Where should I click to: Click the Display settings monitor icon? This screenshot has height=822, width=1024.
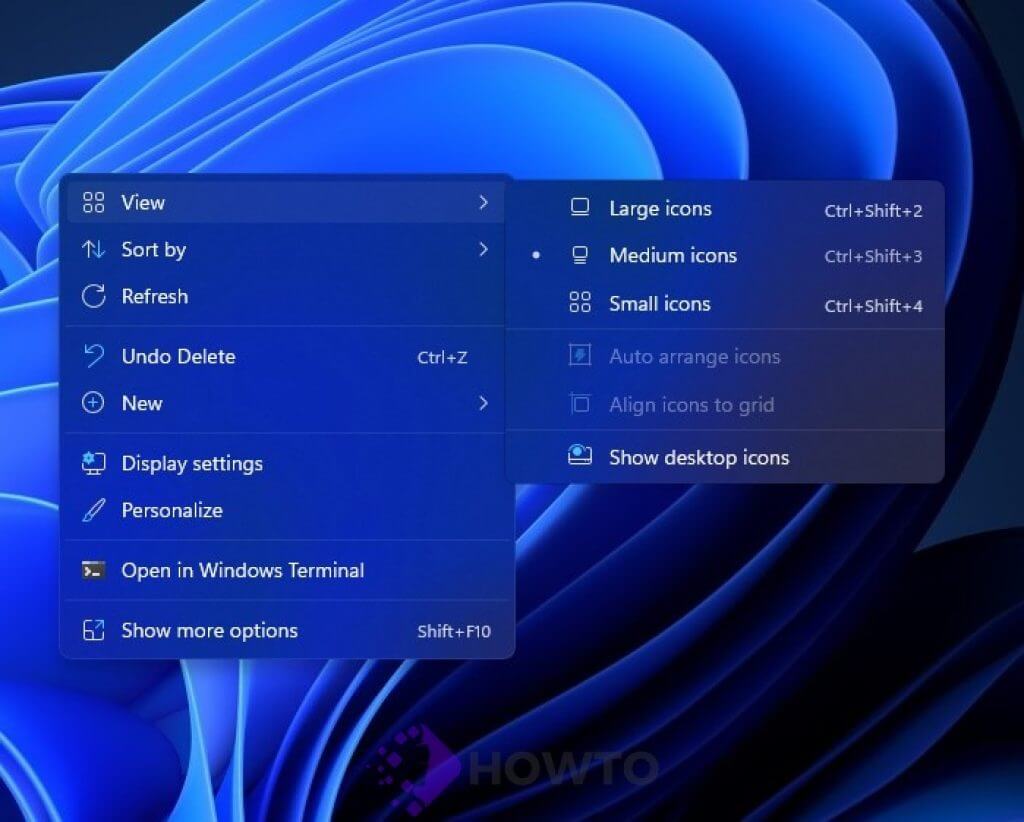(93, 463)
